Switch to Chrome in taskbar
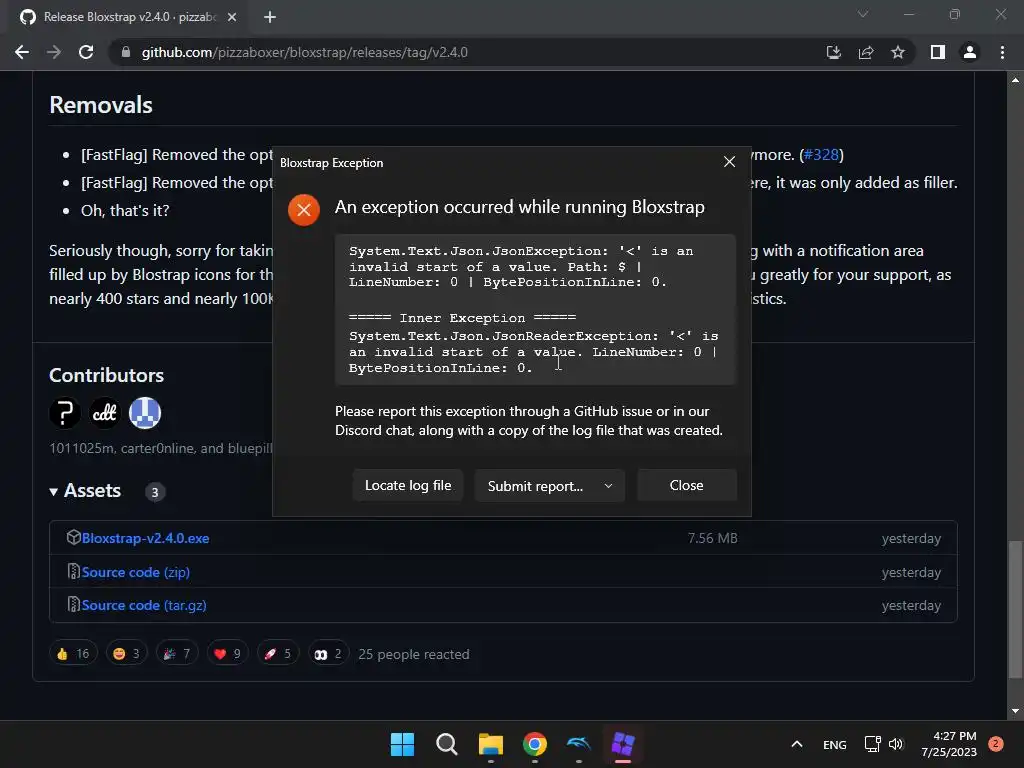1024x768 pixels. [535, 744]
